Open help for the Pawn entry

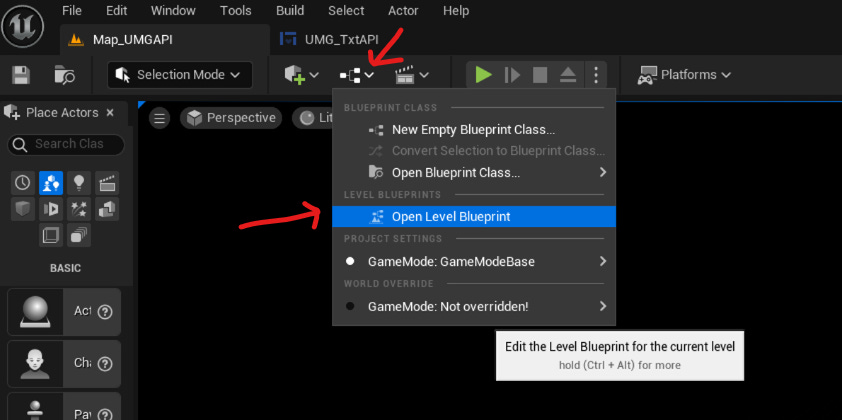105,415
